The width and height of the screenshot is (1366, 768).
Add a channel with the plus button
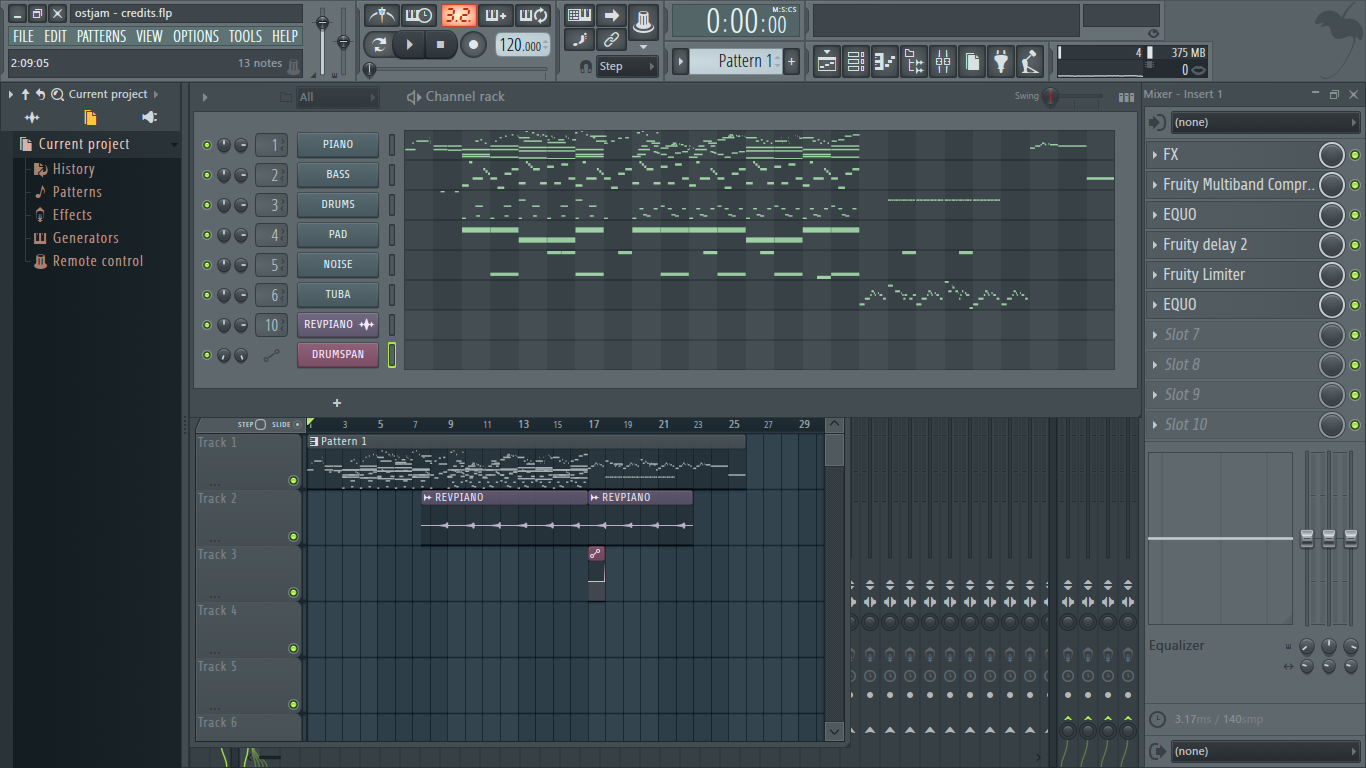click(x=337, y=404)
